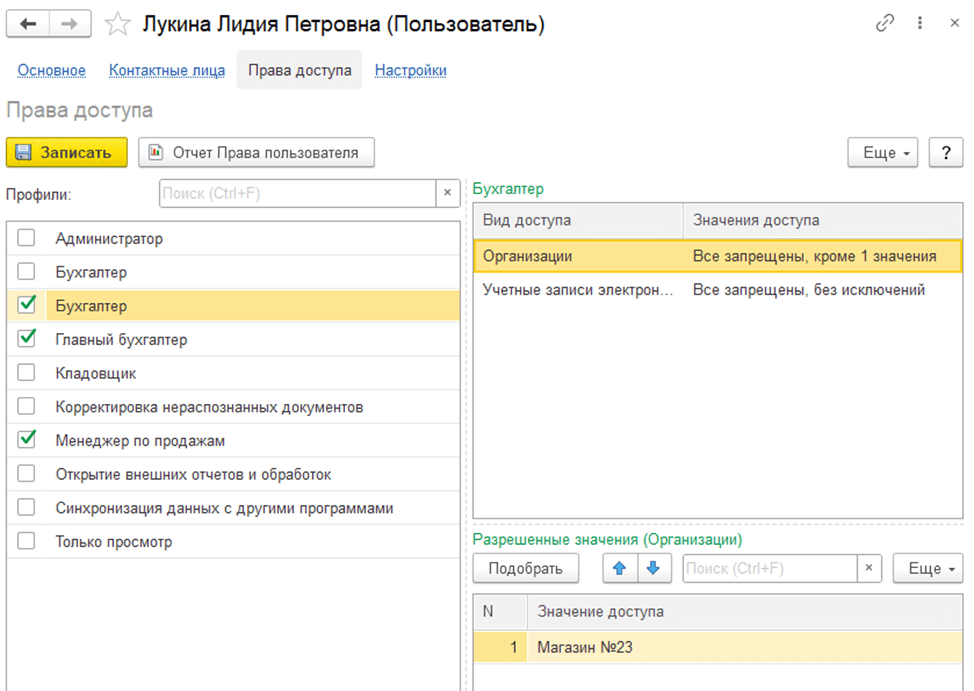The width and height of the screenshot is (974, 691).
Task: Copy link using chain icon
Action: (884, 24)
